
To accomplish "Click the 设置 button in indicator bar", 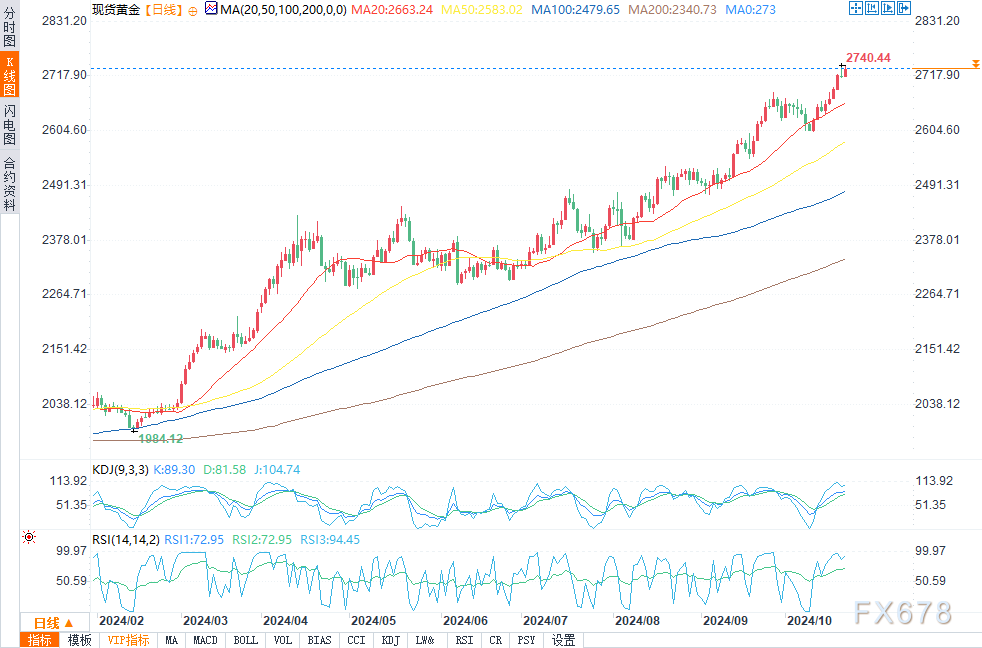I will [564, 640].
